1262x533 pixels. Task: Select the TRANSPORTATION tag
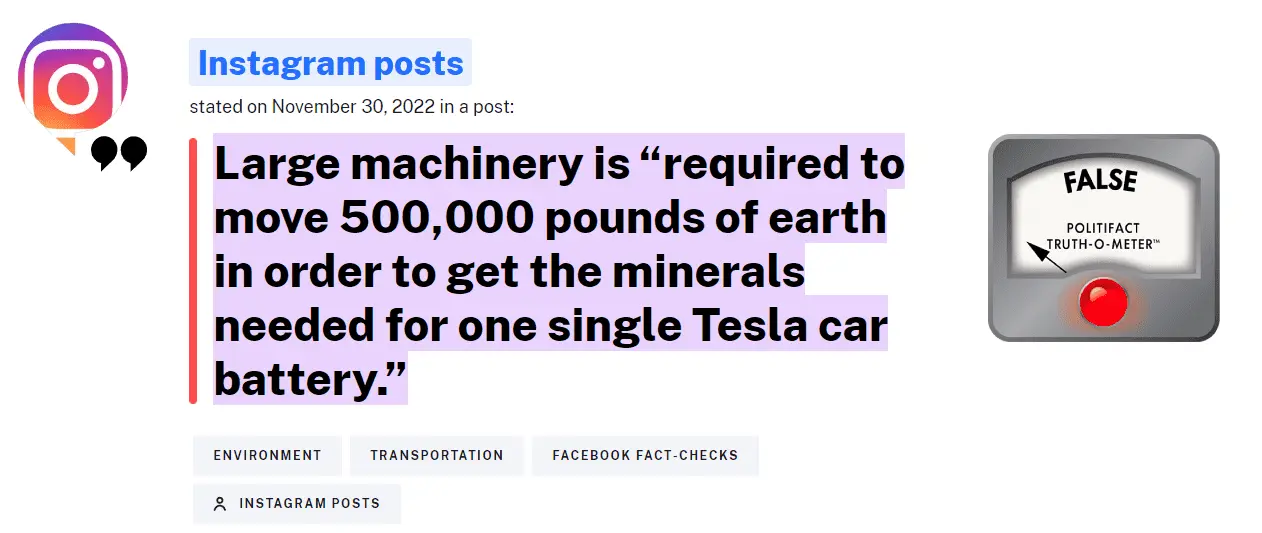(436, 455)
